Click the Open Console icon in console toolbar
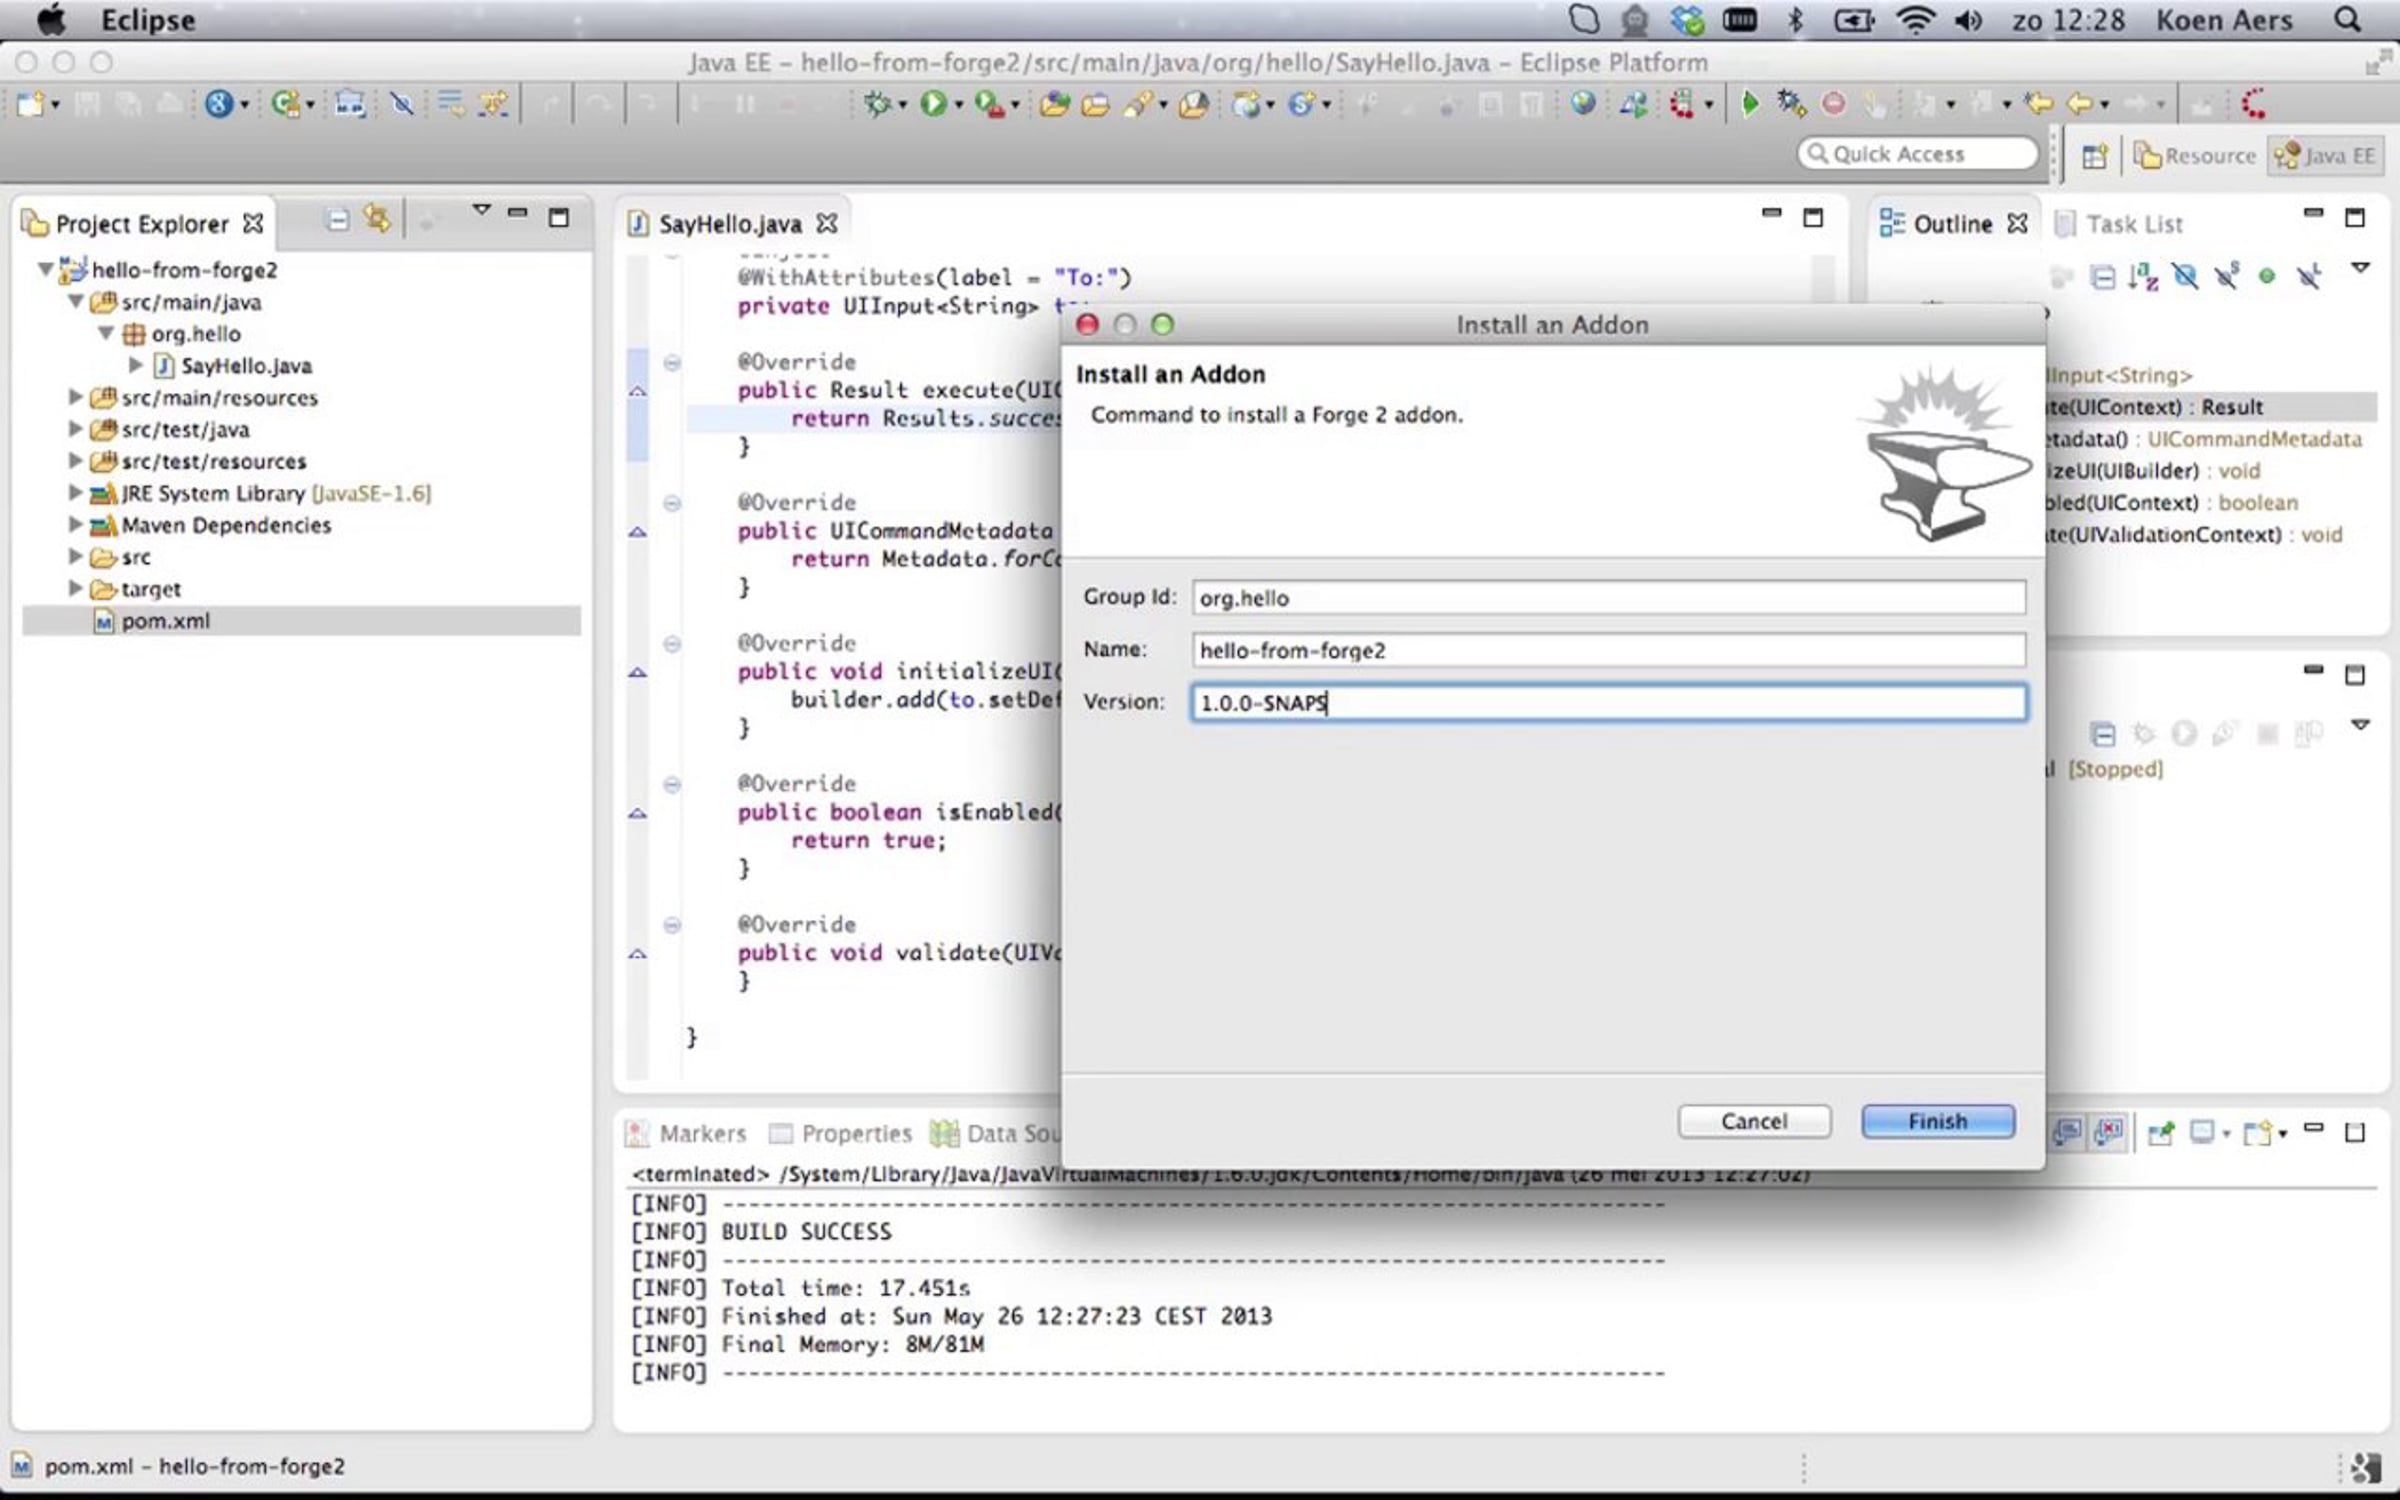2400x1500 pixels. 2260,1133
